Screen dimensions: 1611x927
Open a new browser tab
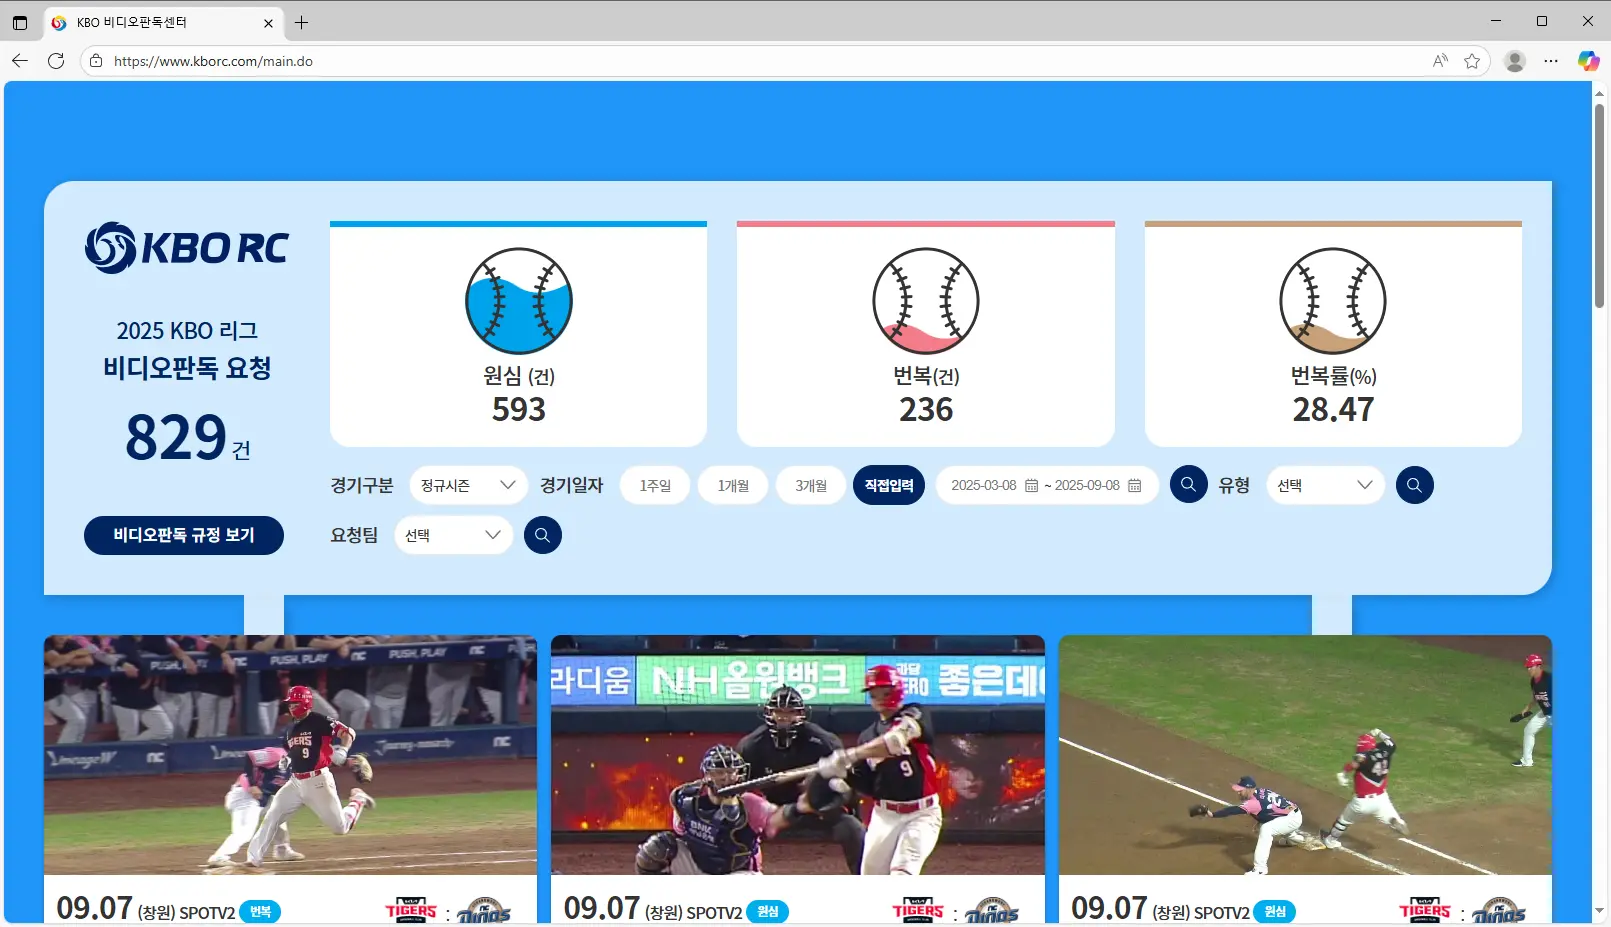[x=301, y=22]
